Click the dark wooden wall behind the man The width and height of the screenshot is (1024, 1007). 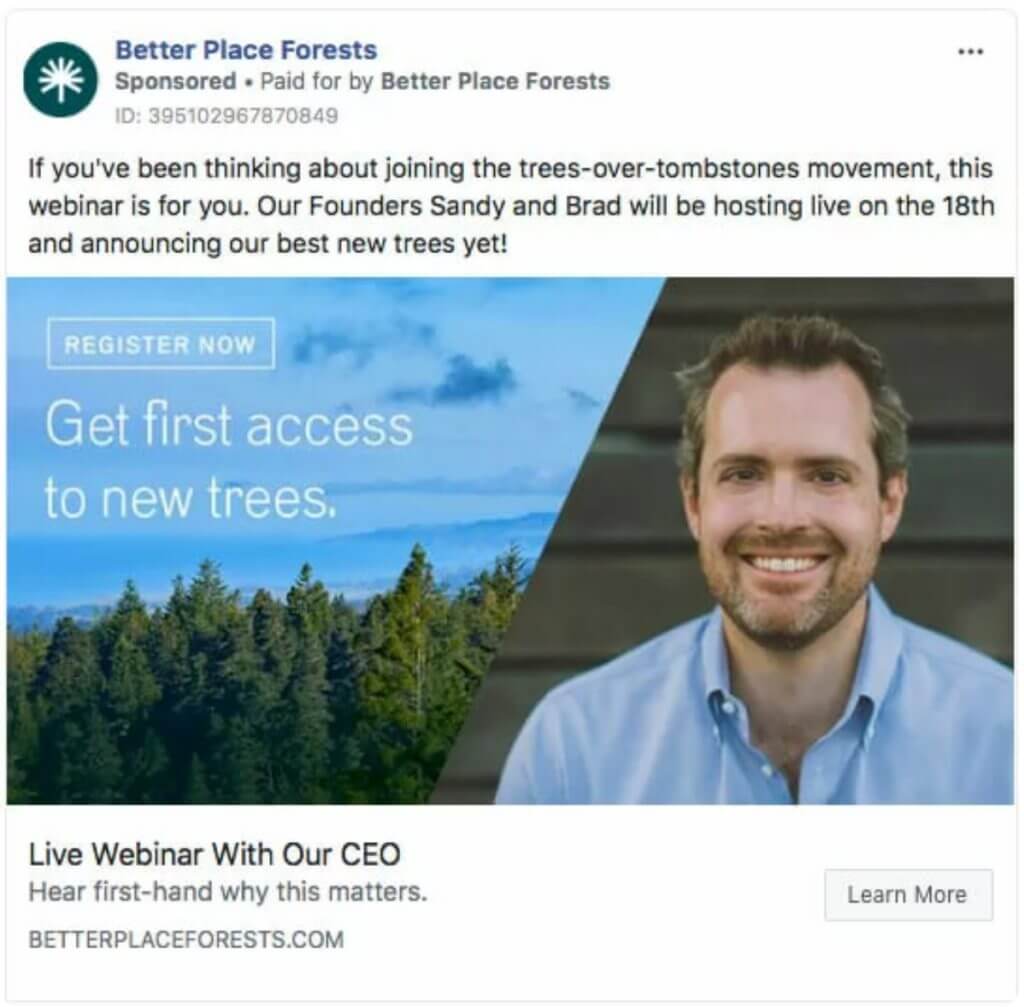coord(953,457)
